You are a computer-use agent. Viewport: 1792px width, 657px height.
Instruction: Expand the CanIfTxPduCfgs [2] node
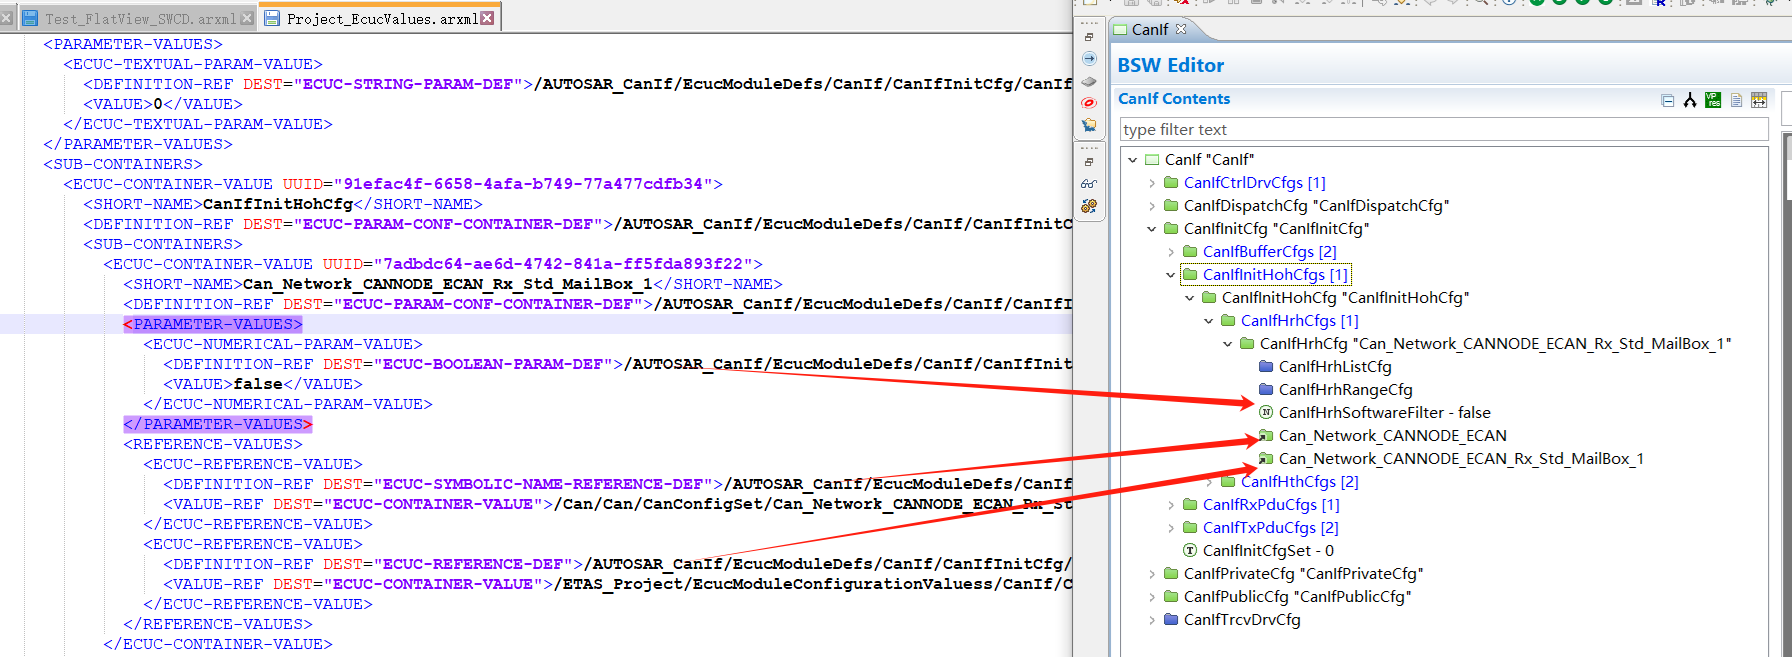(x=1171, y=527)
